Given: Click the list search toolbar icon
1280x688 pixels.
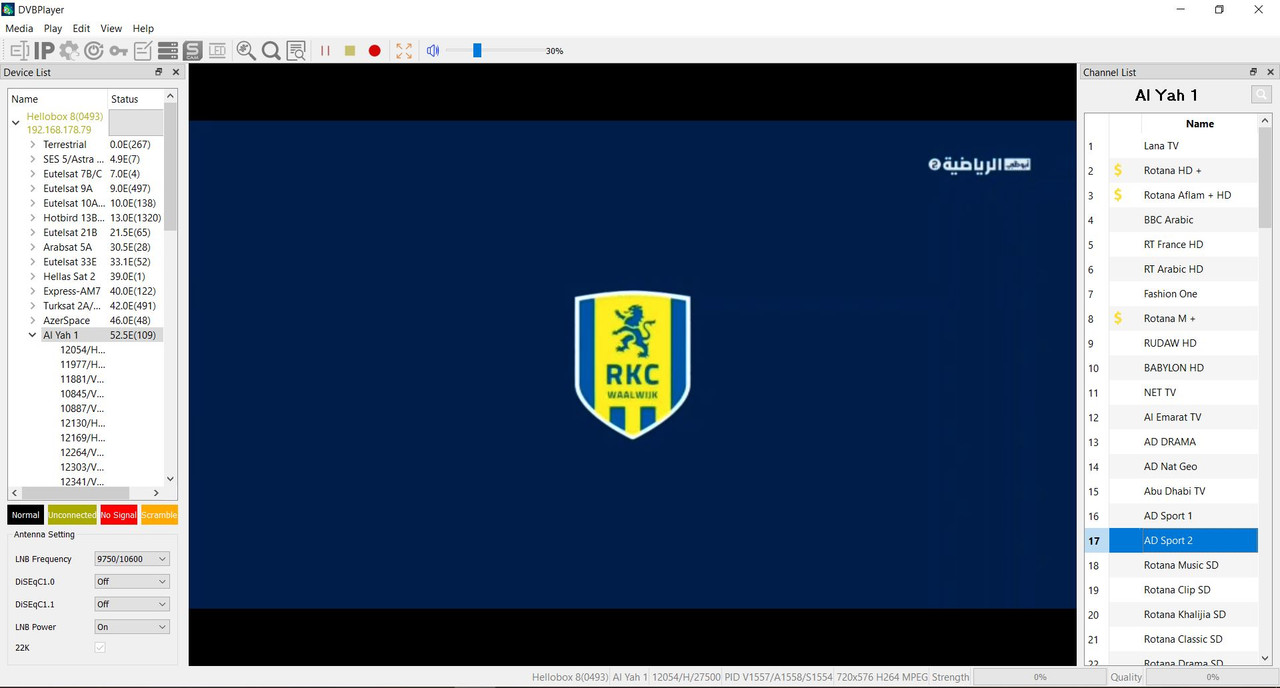Looking at the screenshot, I should (x=296, y=50).
